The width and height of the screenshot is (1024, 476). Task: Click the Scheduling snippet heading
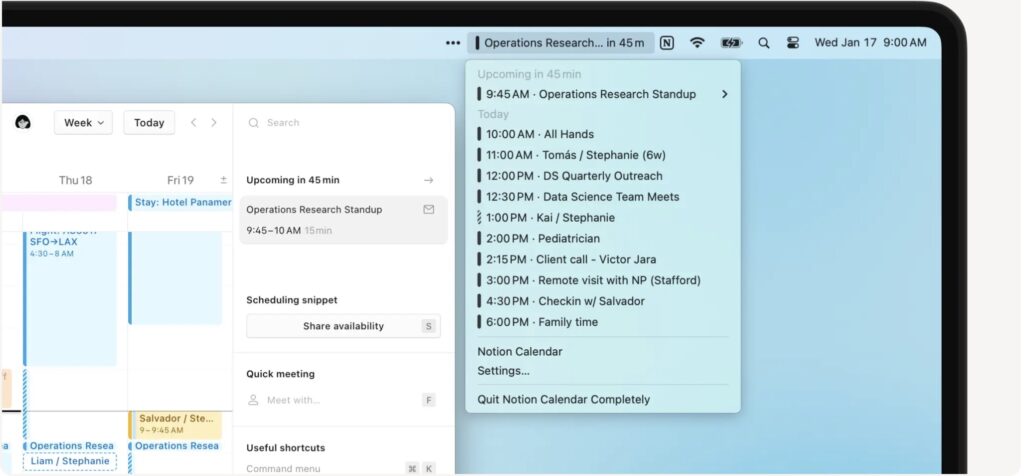[292, 300]
